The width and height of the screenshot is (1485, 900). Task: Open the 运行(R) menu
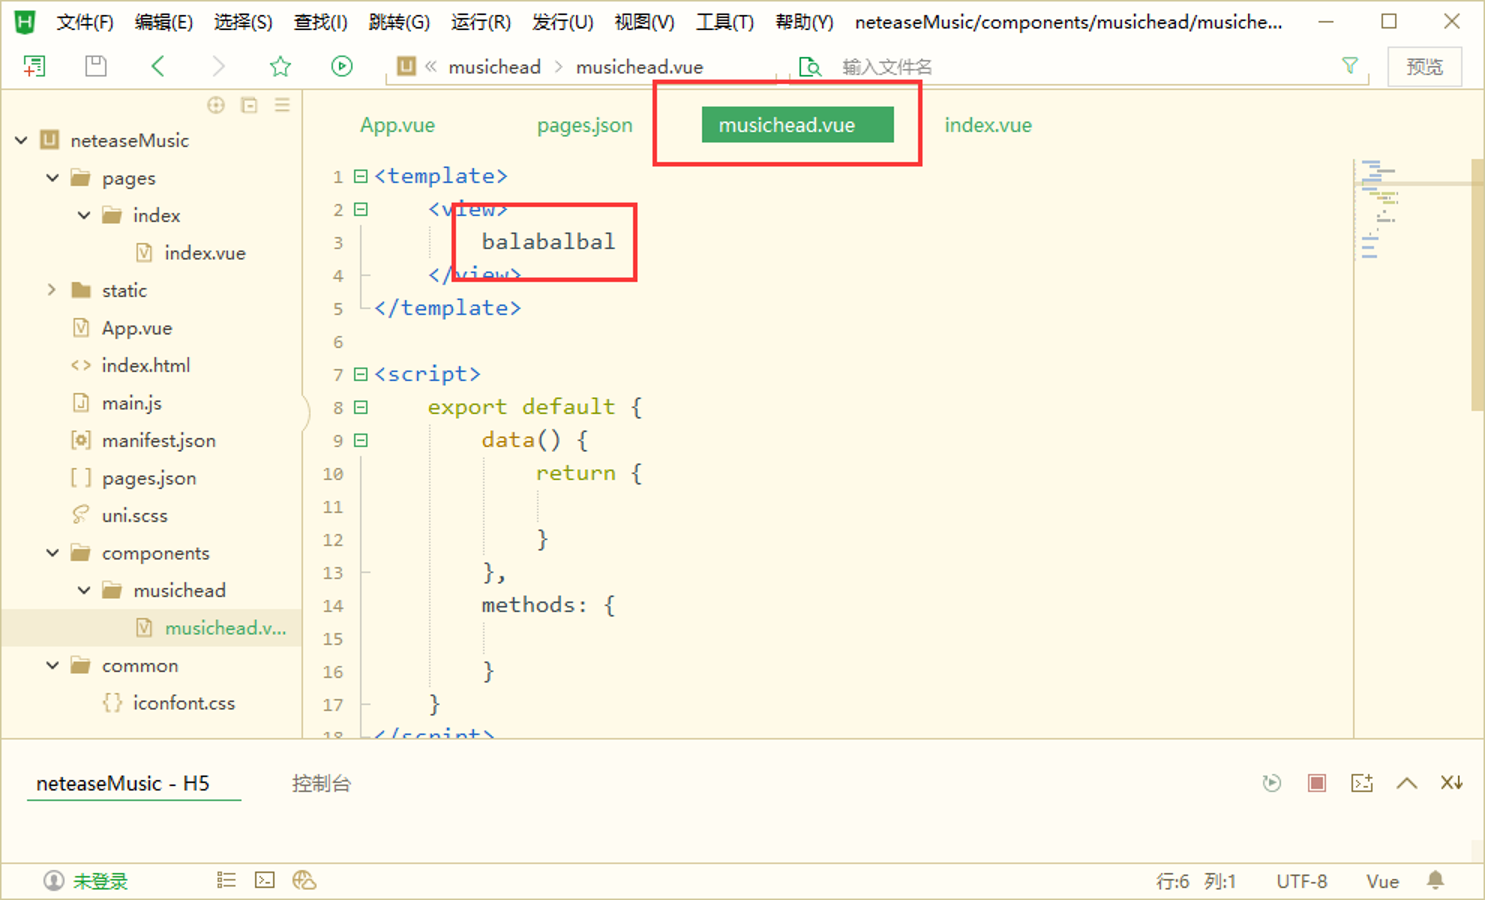[481, 22]
